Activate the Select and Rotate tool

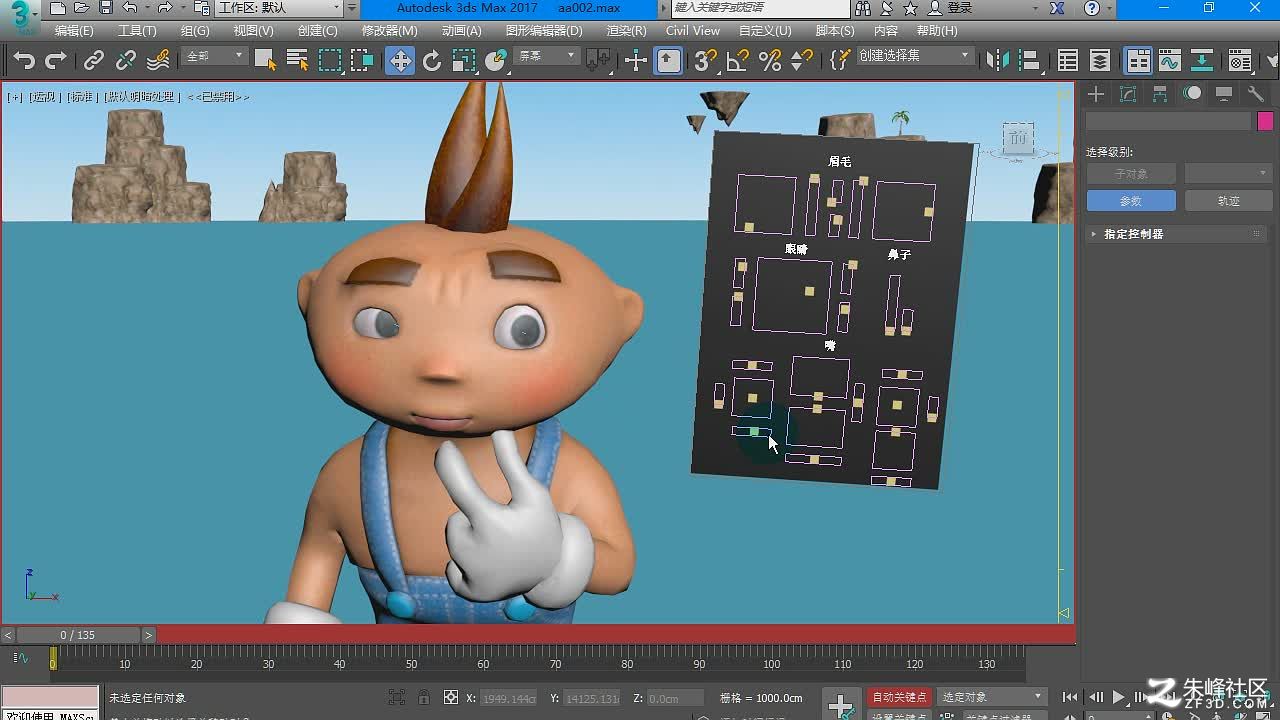[x=432, y=61]
